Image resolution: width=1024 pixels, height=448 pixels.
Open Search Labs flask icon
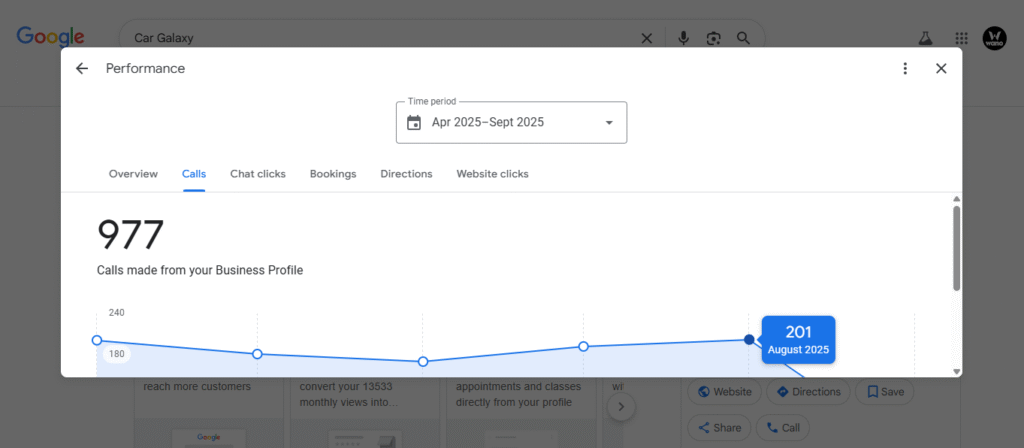925,38
